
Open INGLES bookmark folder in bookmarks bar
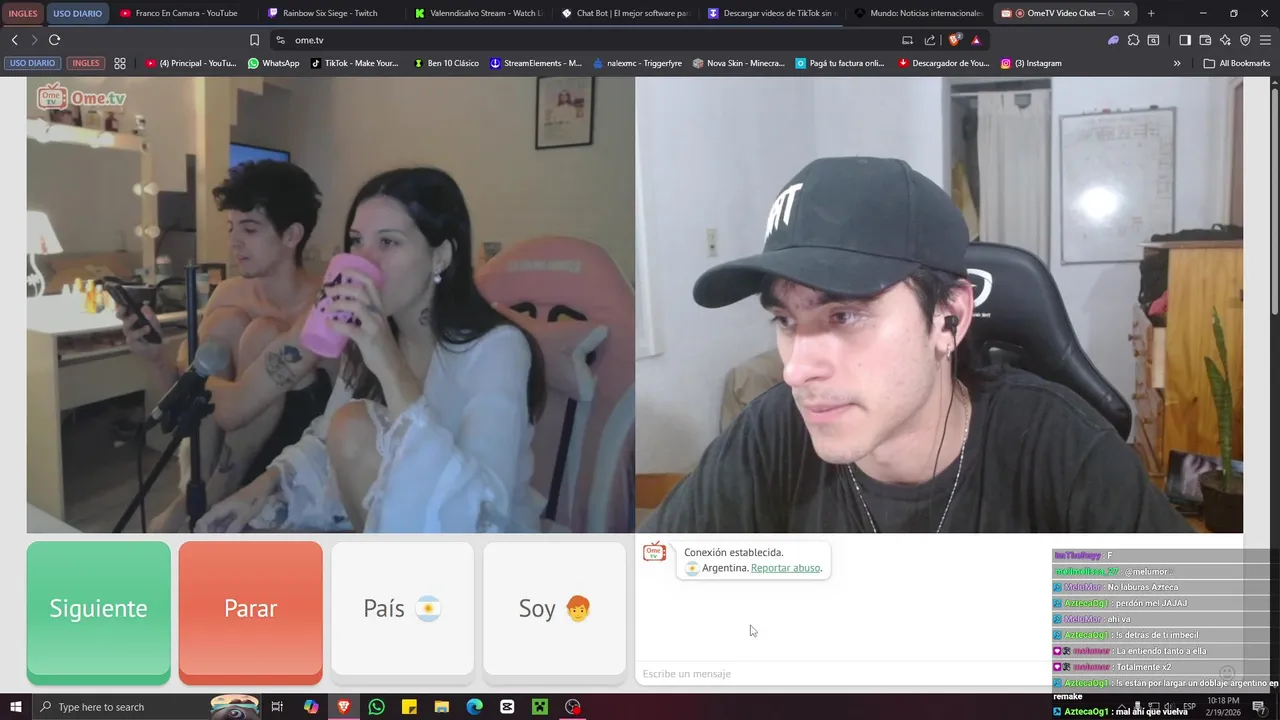point(86,63)
